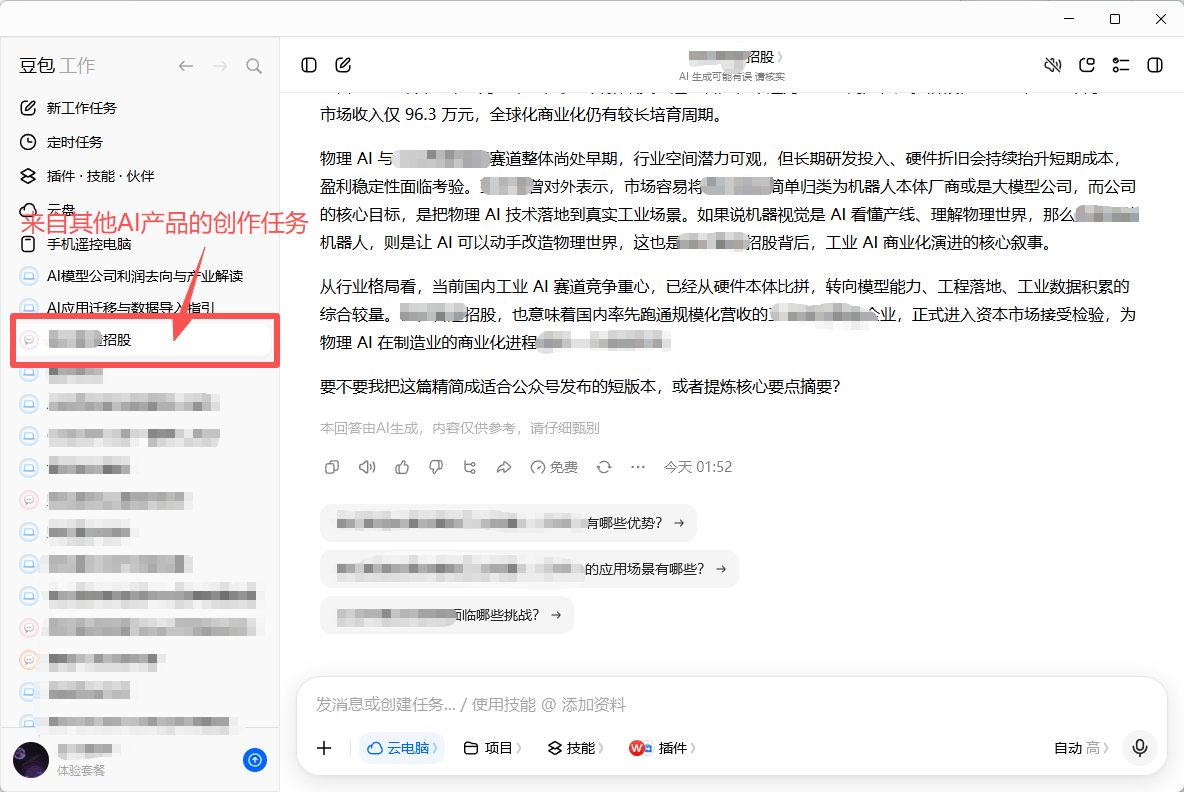
Task: Open the 自动 高 mode dropdown
Action: pyautogui.click(x=1081, y=747)
